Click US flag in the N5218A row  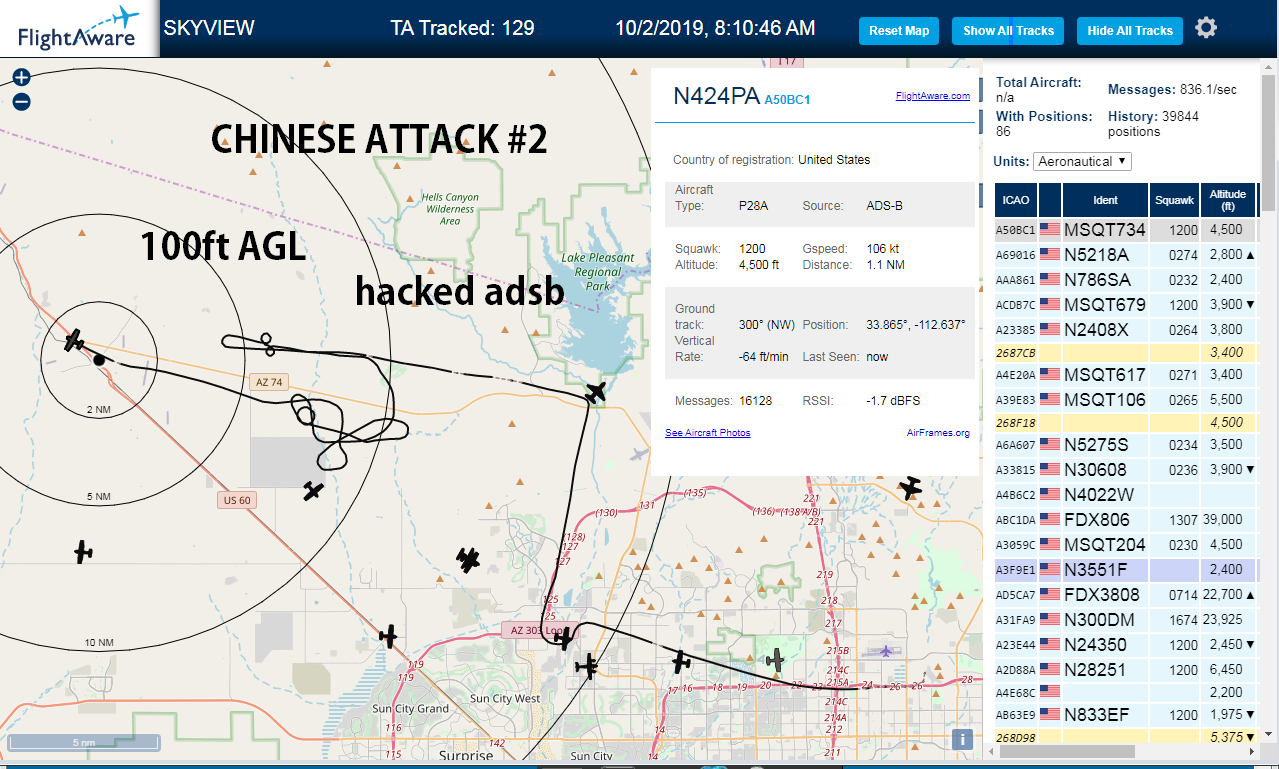click(x=1050, y=255)
